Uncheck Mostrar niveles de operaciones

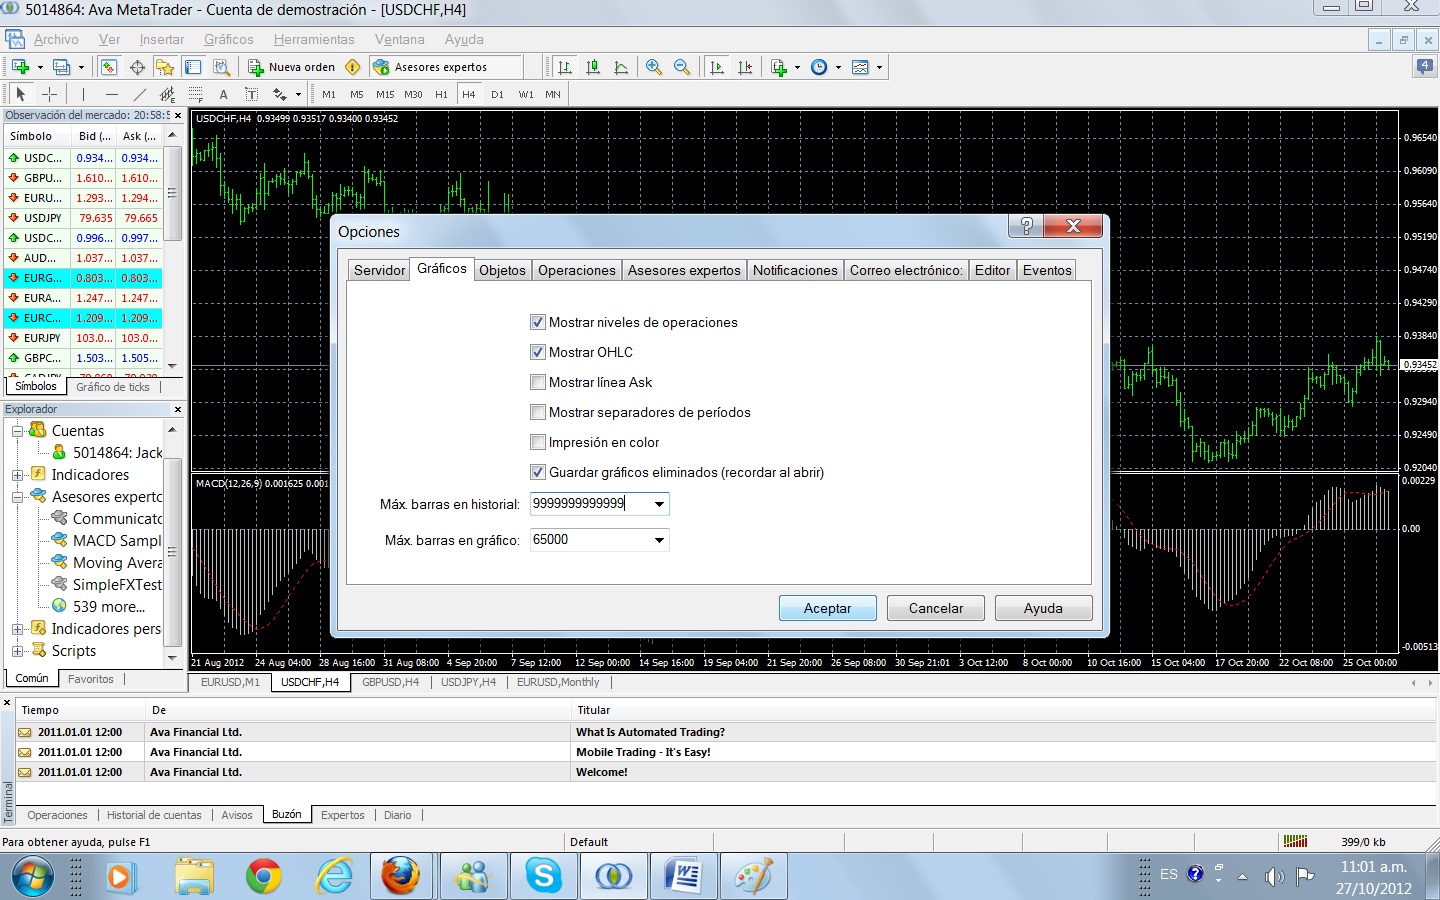pyautogui.click(x=538, y=322)
